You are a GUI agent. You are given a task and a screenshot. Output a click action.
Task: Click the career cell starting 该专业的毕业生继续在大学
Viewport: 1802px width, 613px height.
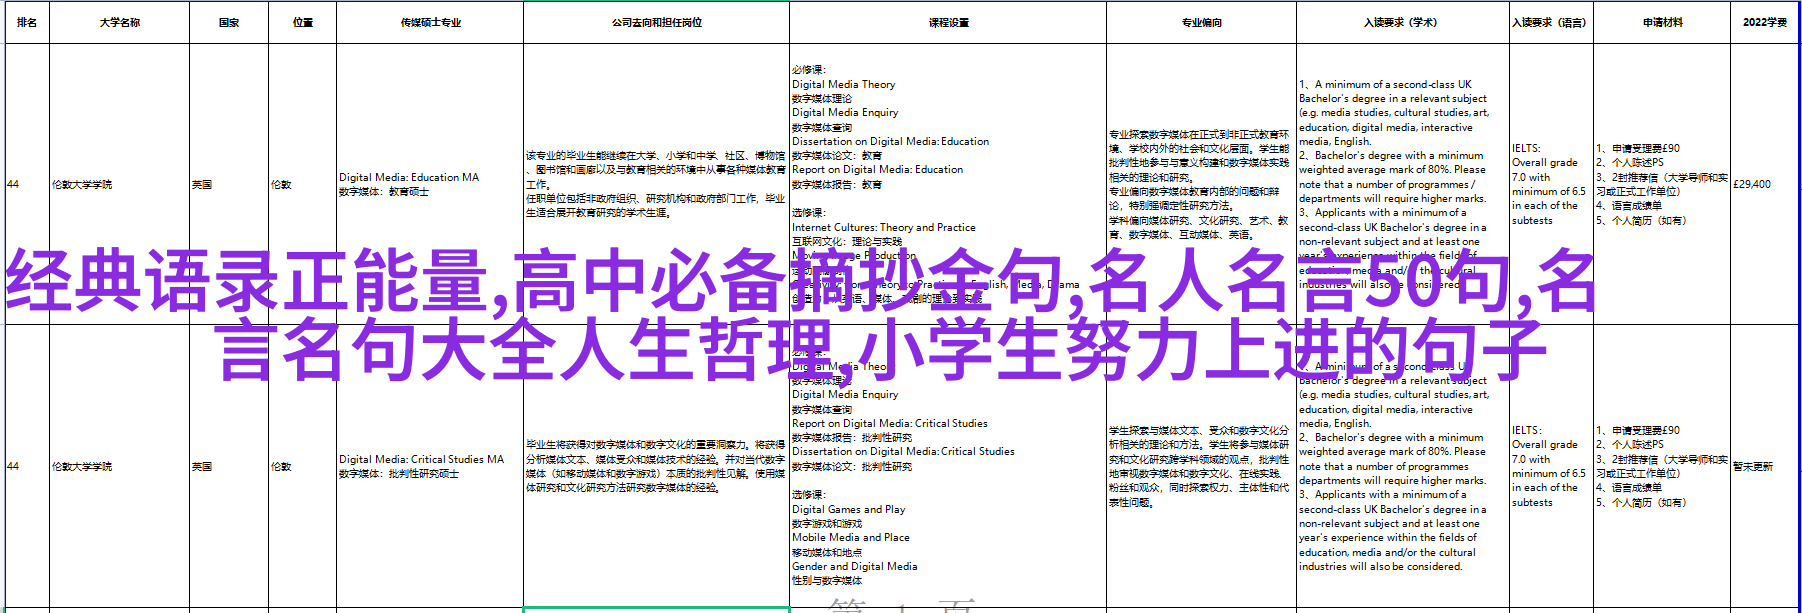tap(656, 184)
